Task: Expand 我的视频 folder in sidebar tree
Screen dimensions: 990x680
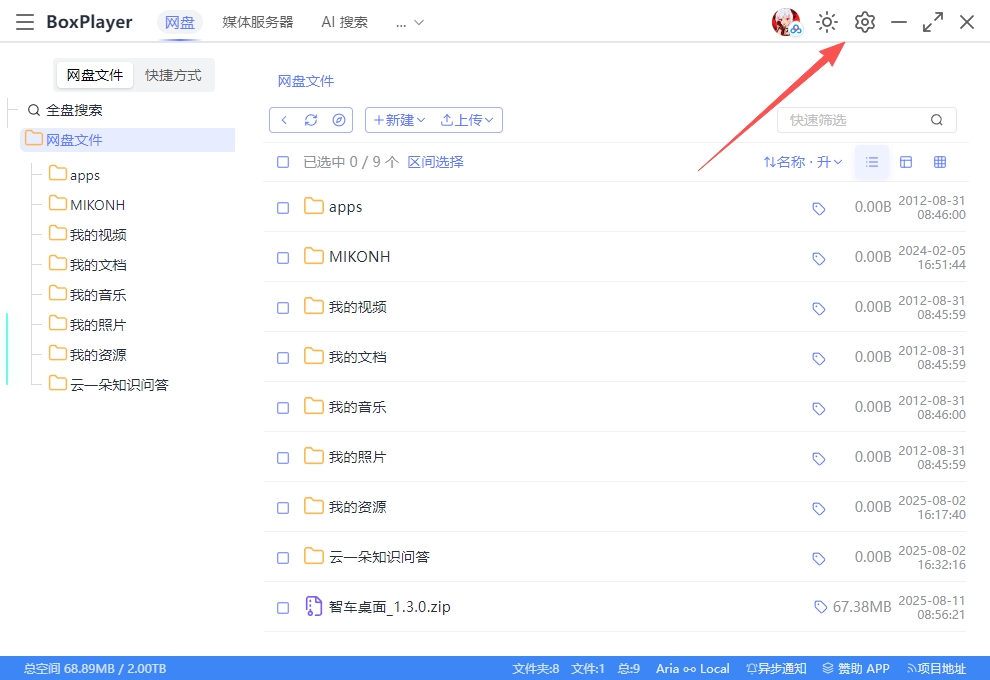Action: tap(88, 235)
